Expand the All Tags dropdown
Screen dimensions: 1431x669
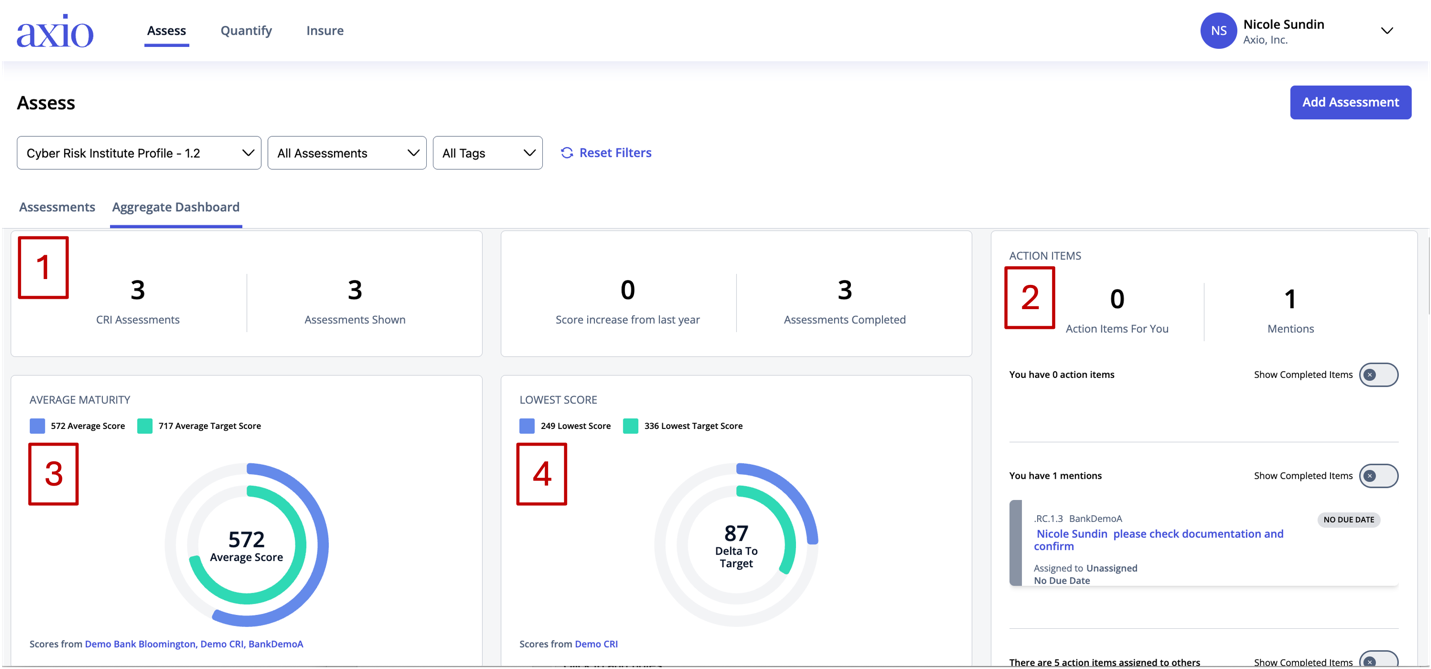click(488, 153)
